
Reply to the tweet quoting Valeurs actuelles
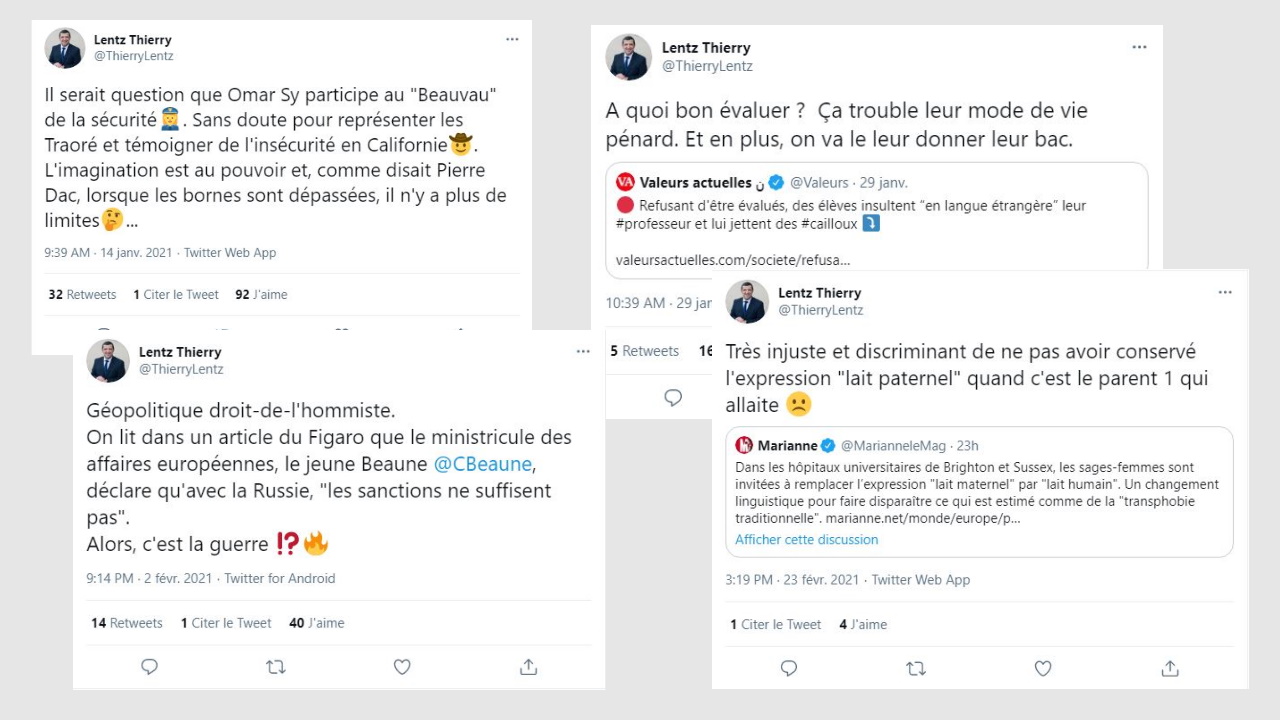pos(673,398)
